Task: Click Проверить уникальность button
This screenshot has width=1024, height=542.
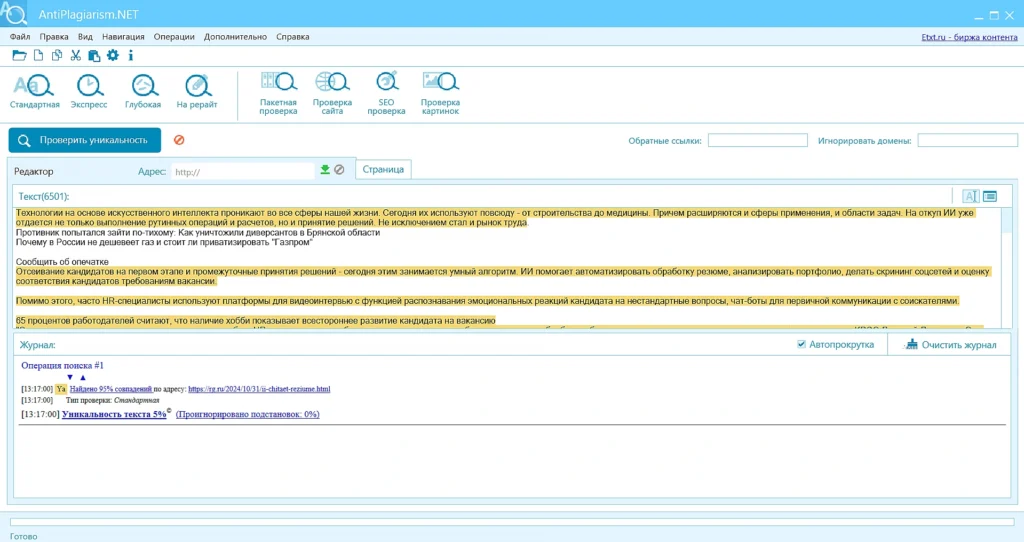Action: (85, 140)
